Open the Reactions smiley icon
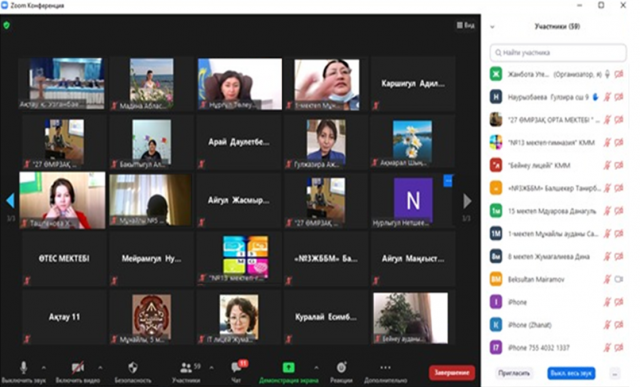The height and width of the screenshot is (387, 640). coord(341,367)
